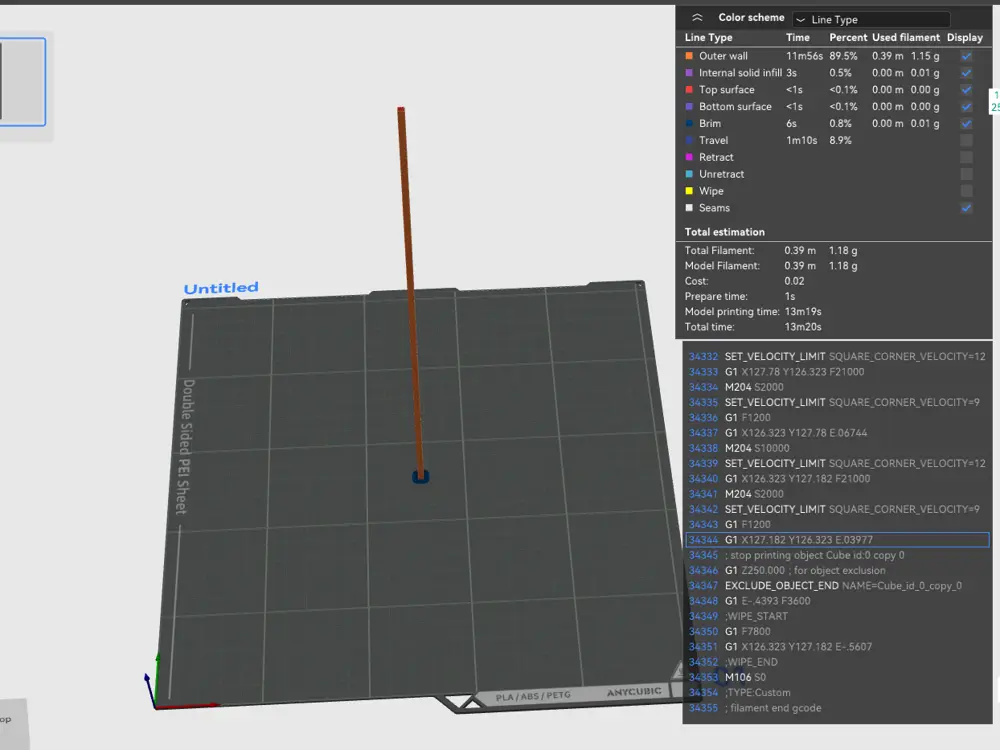Enable Unretract display checkbox
1000x750 pixels.
point(966,174)
